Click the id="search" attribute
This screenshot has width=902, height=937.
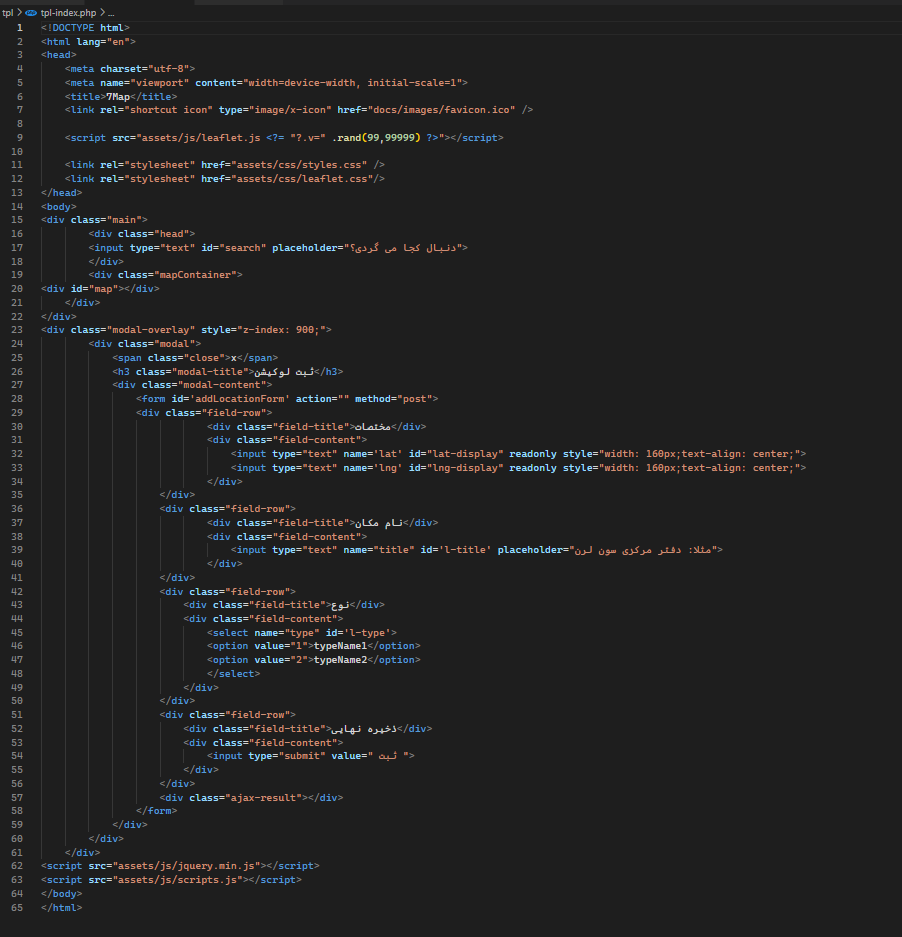[234, 248]
